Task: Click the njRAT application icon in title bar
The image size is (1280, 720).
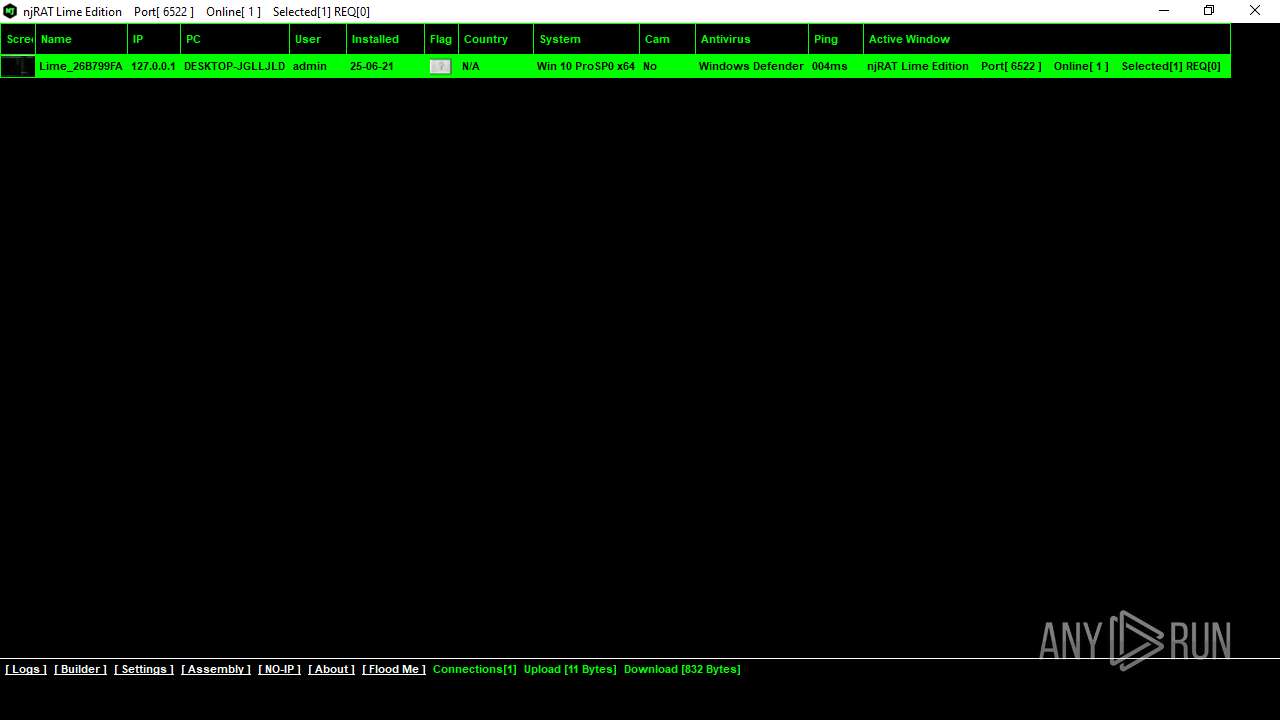Action: 10,11
